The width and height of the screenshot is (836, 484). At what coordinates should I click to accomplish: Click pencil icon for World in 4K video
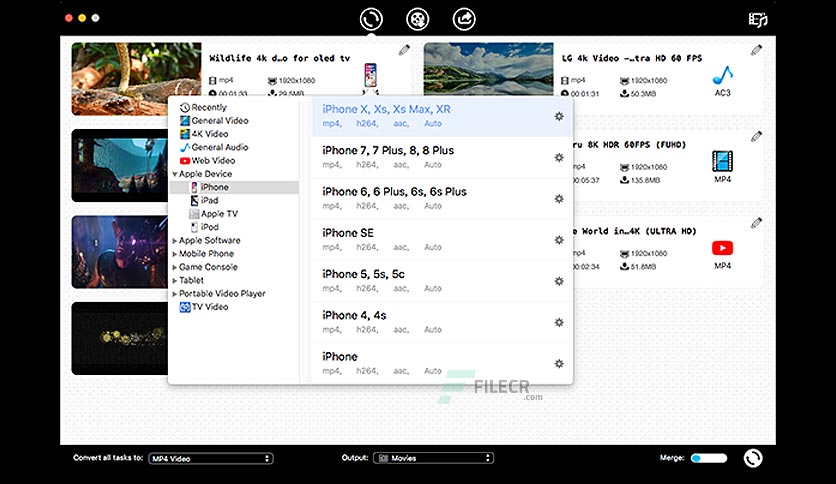tap(756, 223)
